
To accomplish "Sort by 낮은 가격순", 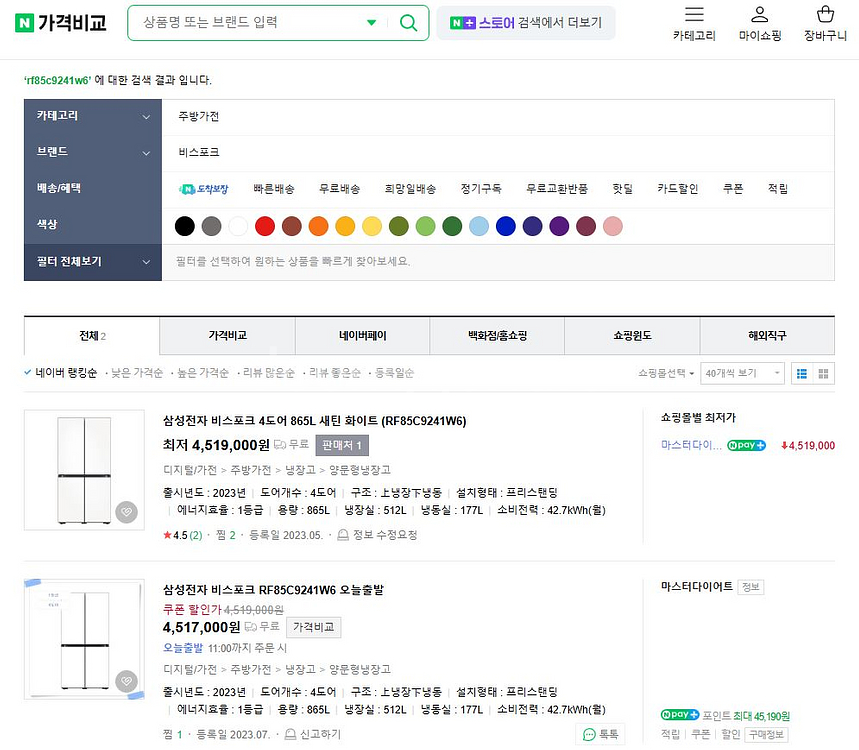I will [x=137, y=373].
